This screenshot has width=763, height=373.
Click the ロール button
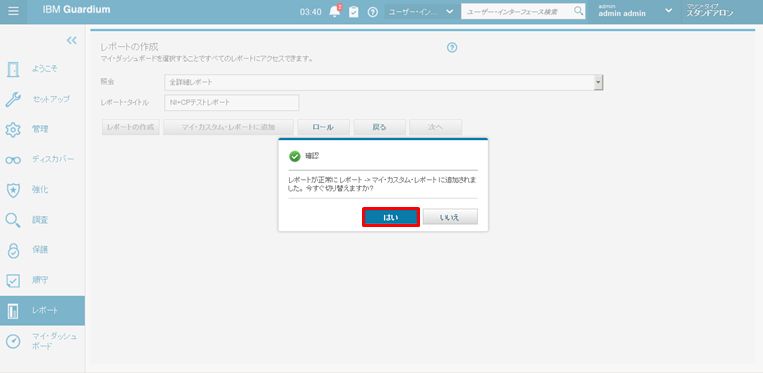click(x=323, y=127)
